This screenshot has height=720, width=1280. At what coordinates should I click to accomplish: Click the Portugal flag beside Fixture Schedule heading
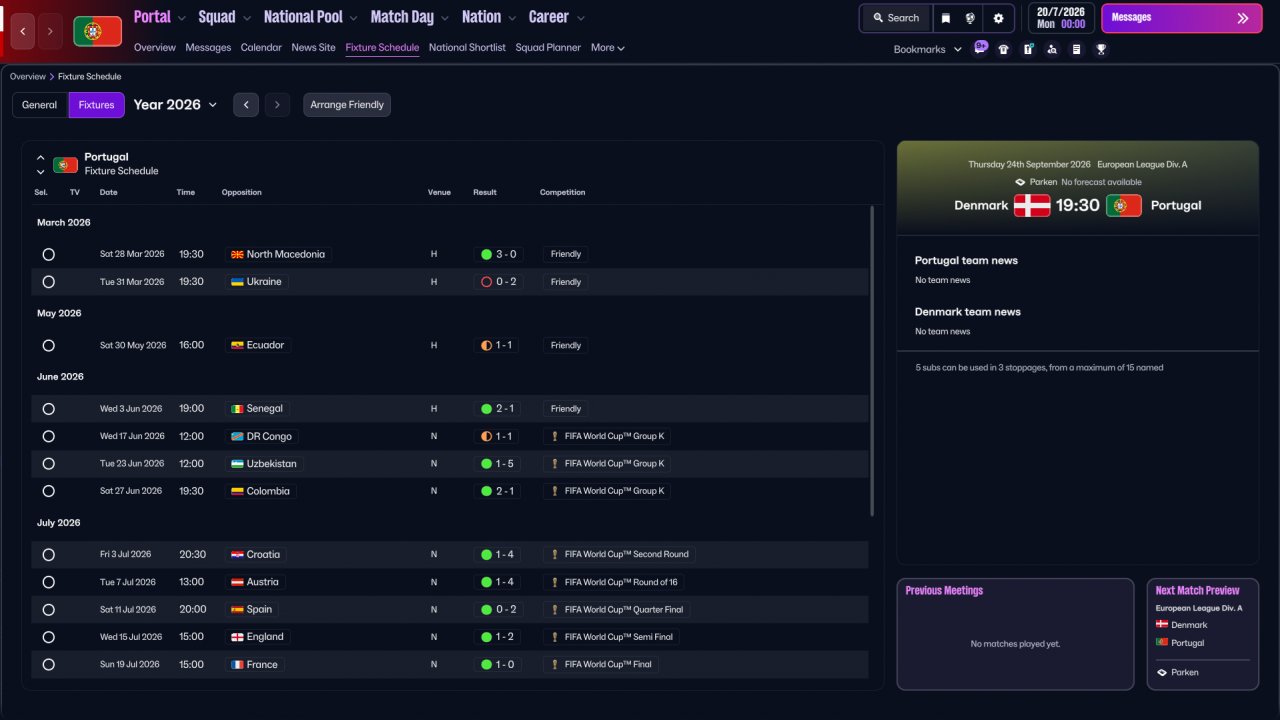click(65, 164)
